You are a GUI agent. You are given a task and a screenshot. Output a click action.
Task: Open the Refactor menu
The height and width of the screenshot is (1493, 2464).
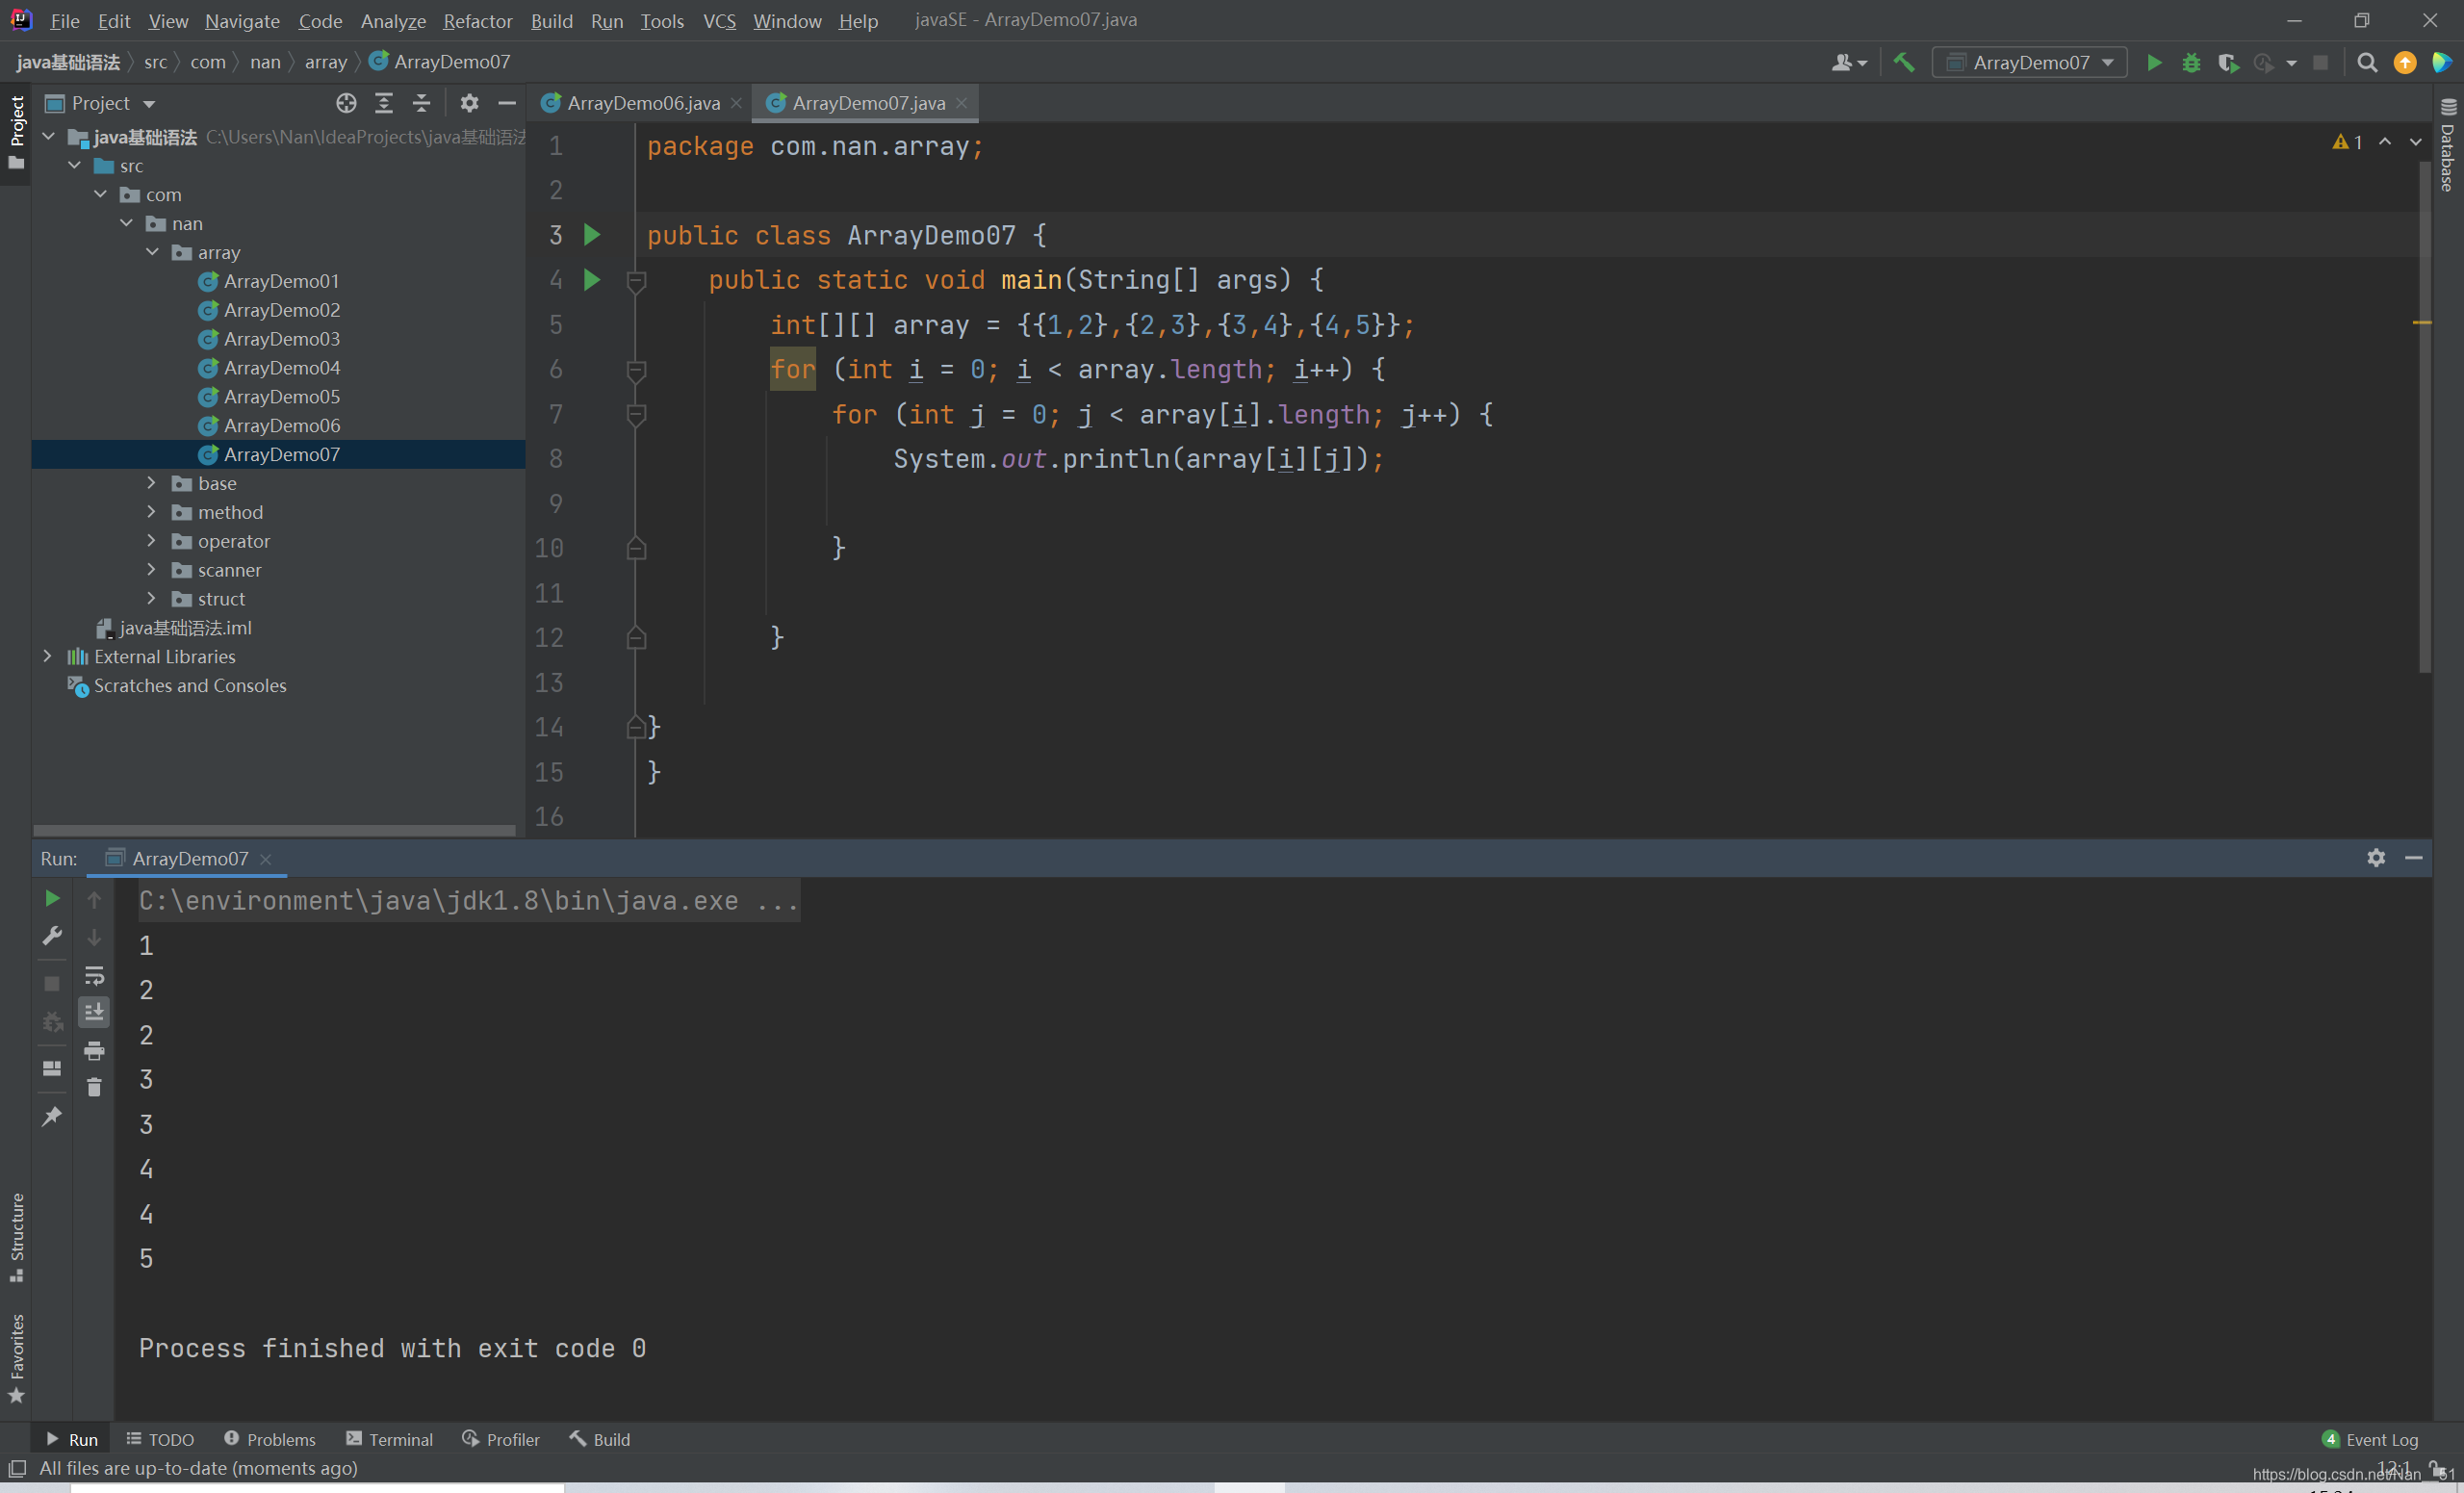[x=477, y=20]
